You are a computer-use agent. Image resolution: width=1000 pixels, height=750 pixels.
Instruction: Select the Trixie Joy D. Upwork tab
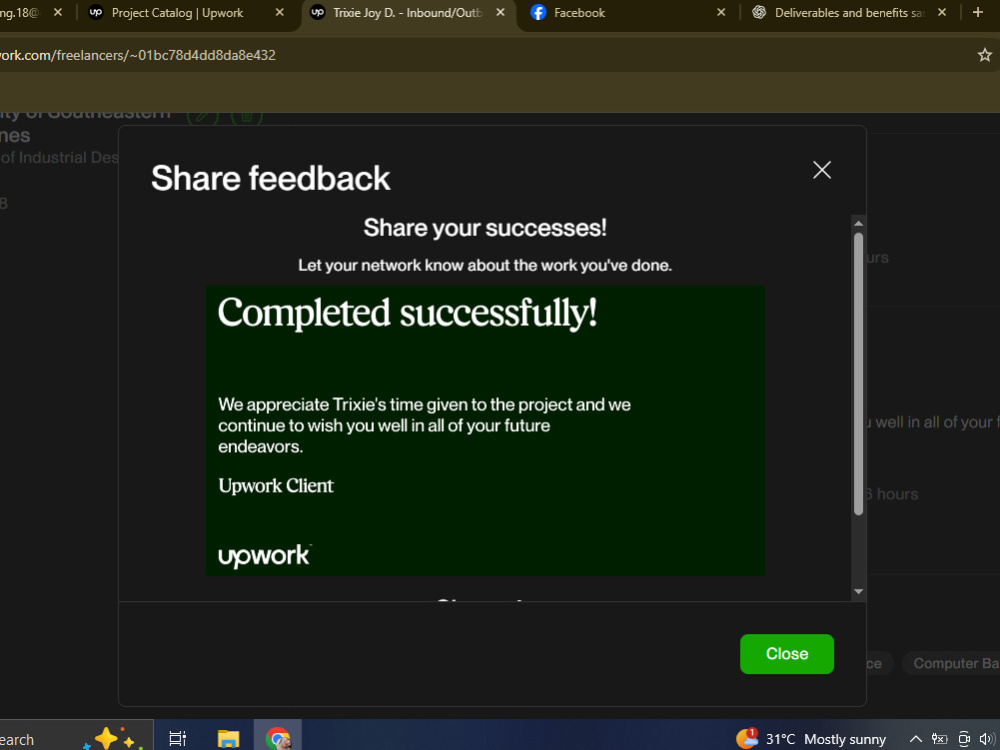[408, 13]
